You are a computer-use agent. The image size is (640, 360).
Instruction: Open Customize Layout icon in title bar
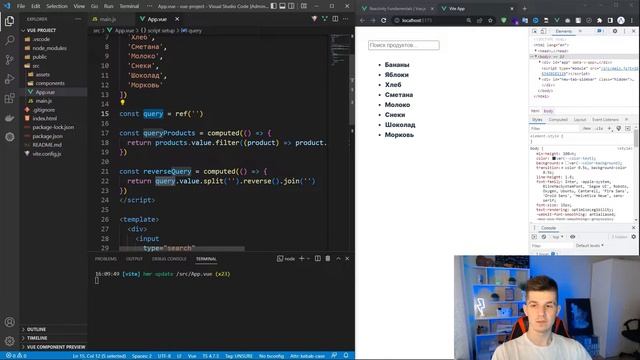(304, 6)
